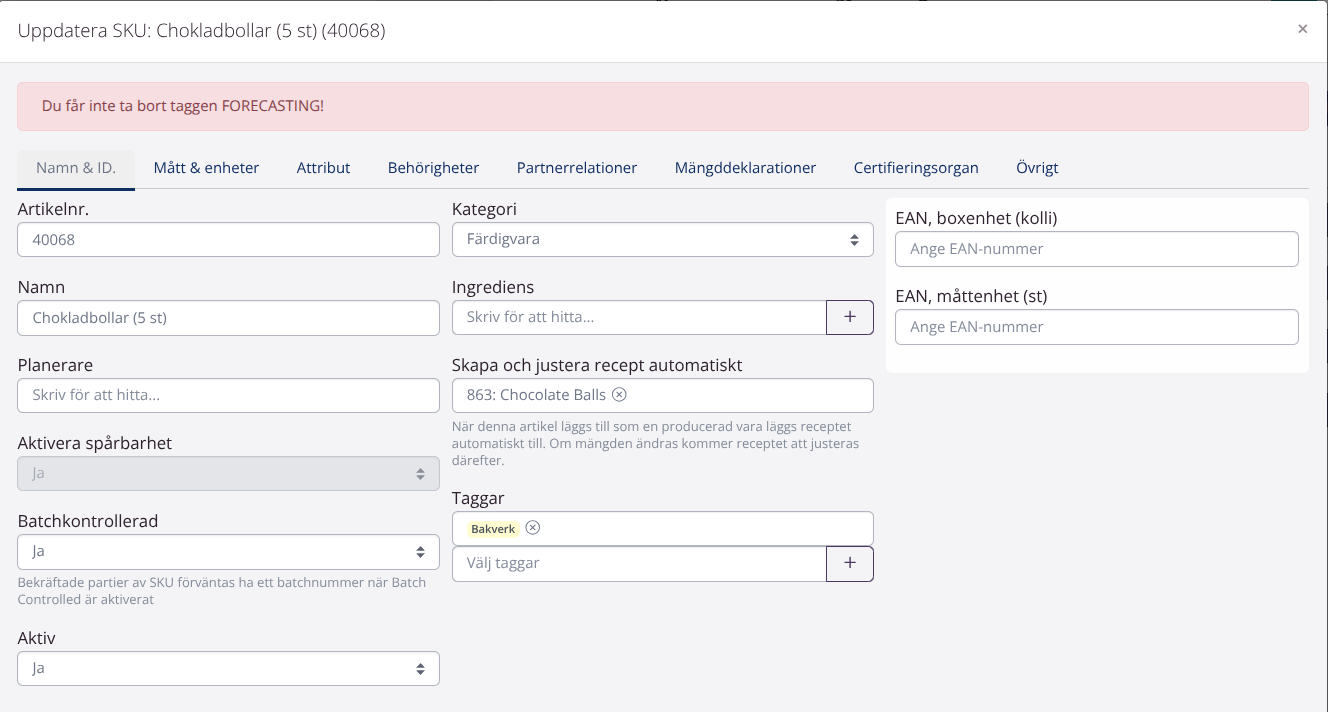Select the Partnerrelationer tab
The width and height of the screenshot is (1328, 712).
(x=576, y=168)
